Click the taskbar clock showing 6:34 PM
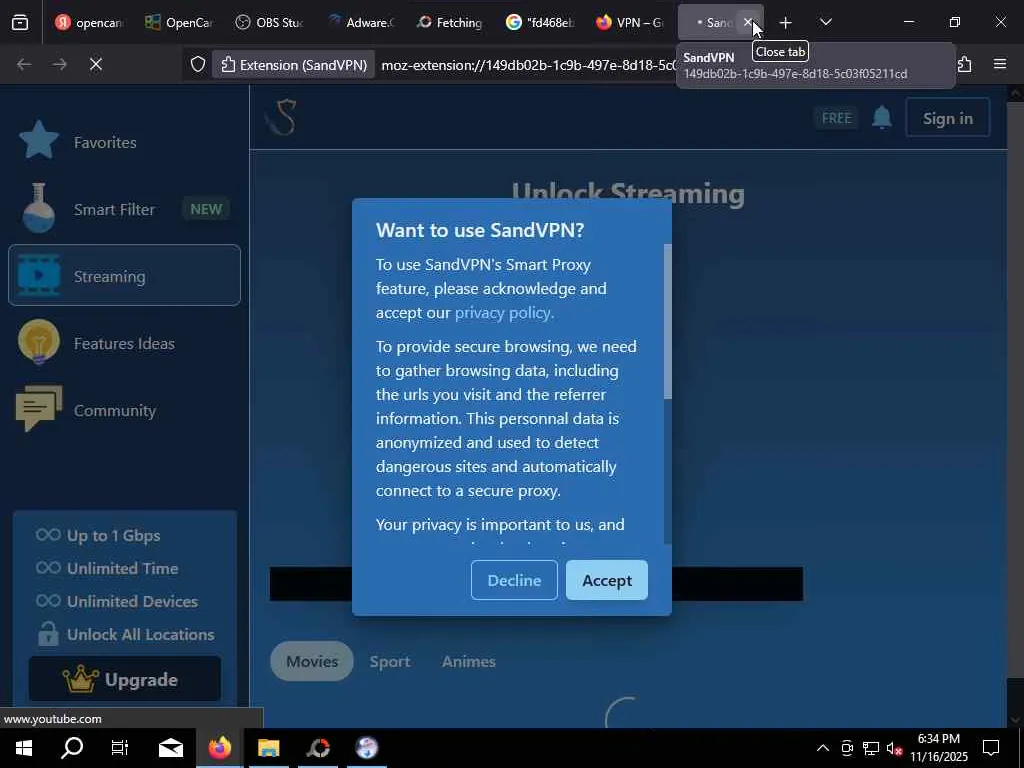Screen dimensions: 1024x768 coord(938,748)
